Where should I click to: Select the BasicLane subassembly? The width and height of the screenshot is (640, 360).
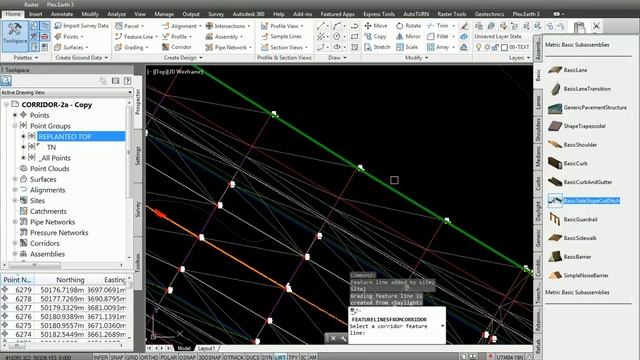[x=567, y=70]
